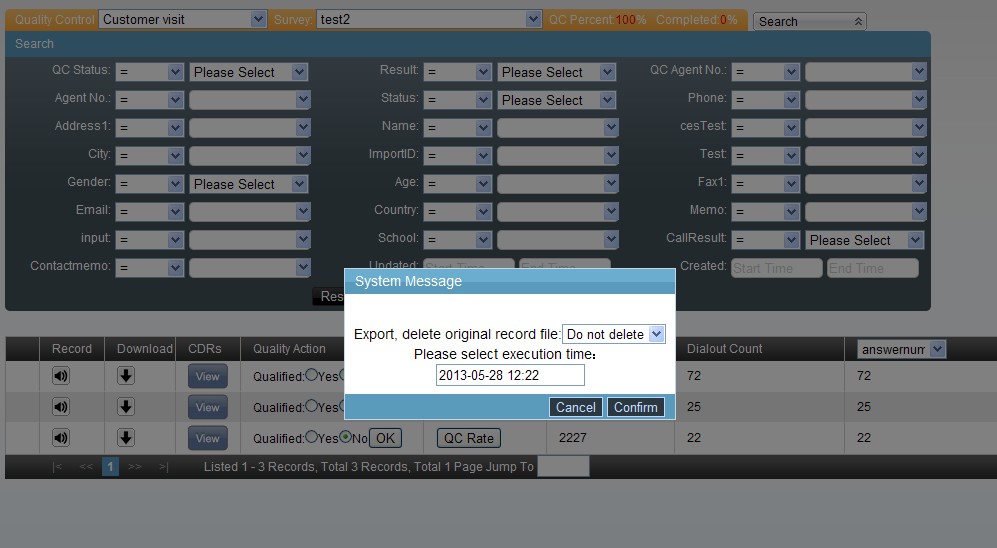This screenshot has width=997, height=548.
Task: View CDRs for the first record
Action: (x=207, y=376)
